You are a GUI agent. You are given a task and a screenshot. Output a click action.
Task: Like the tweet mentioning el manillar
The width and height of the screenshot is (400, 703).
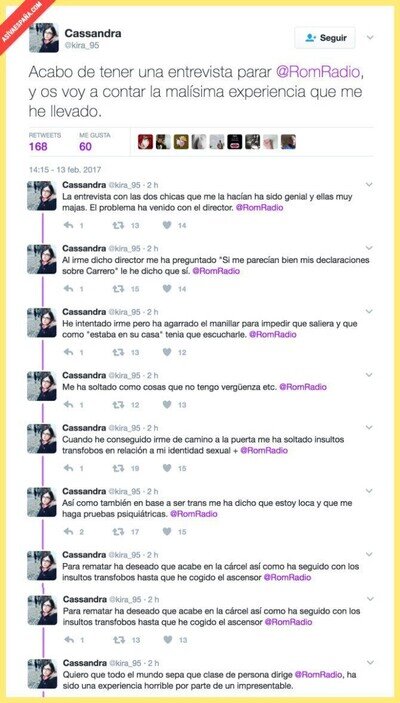click(167, 352)
